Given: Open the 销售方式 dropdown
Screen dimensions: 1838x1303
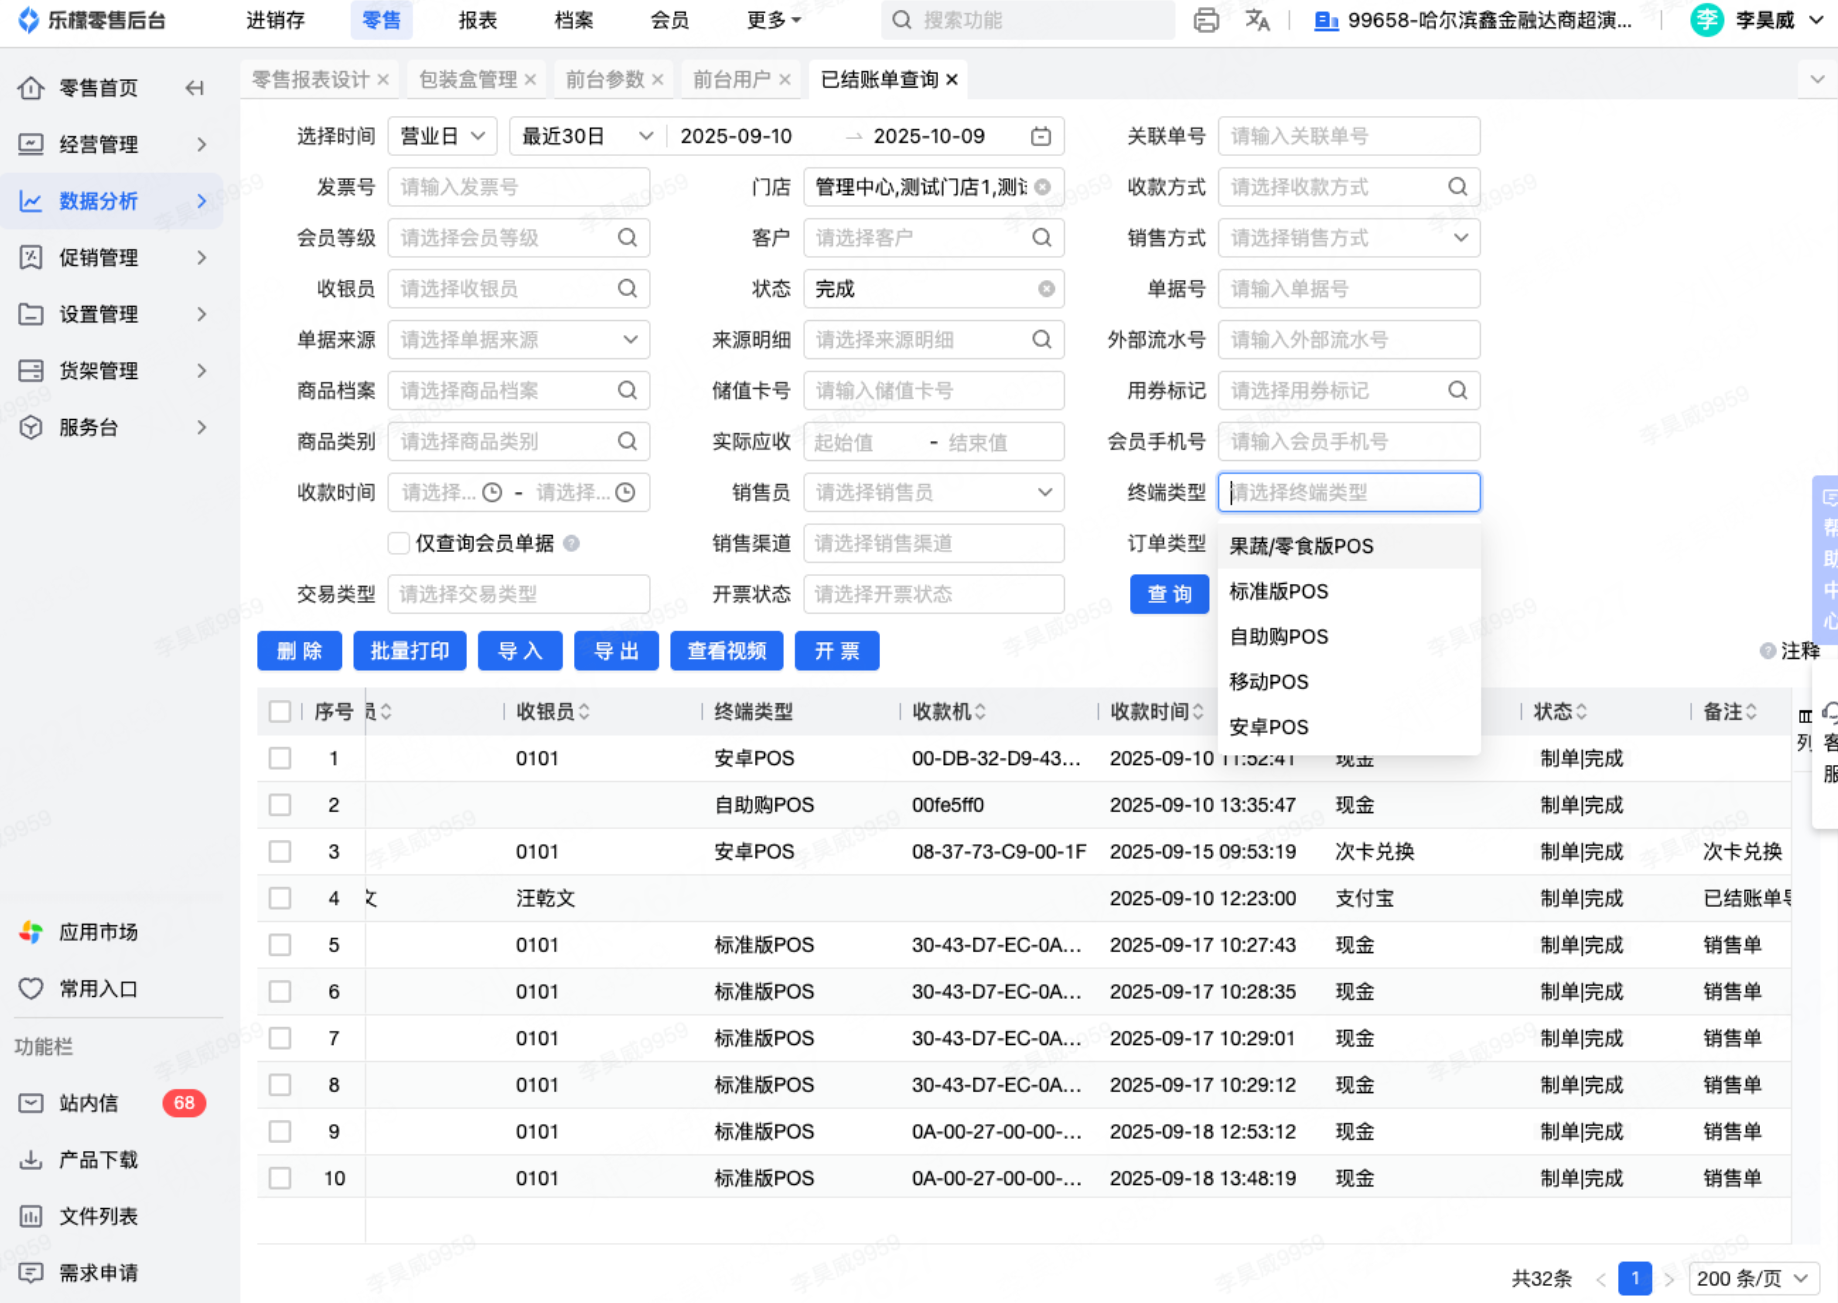Looking at the screenshot, I should [1348, 238].
